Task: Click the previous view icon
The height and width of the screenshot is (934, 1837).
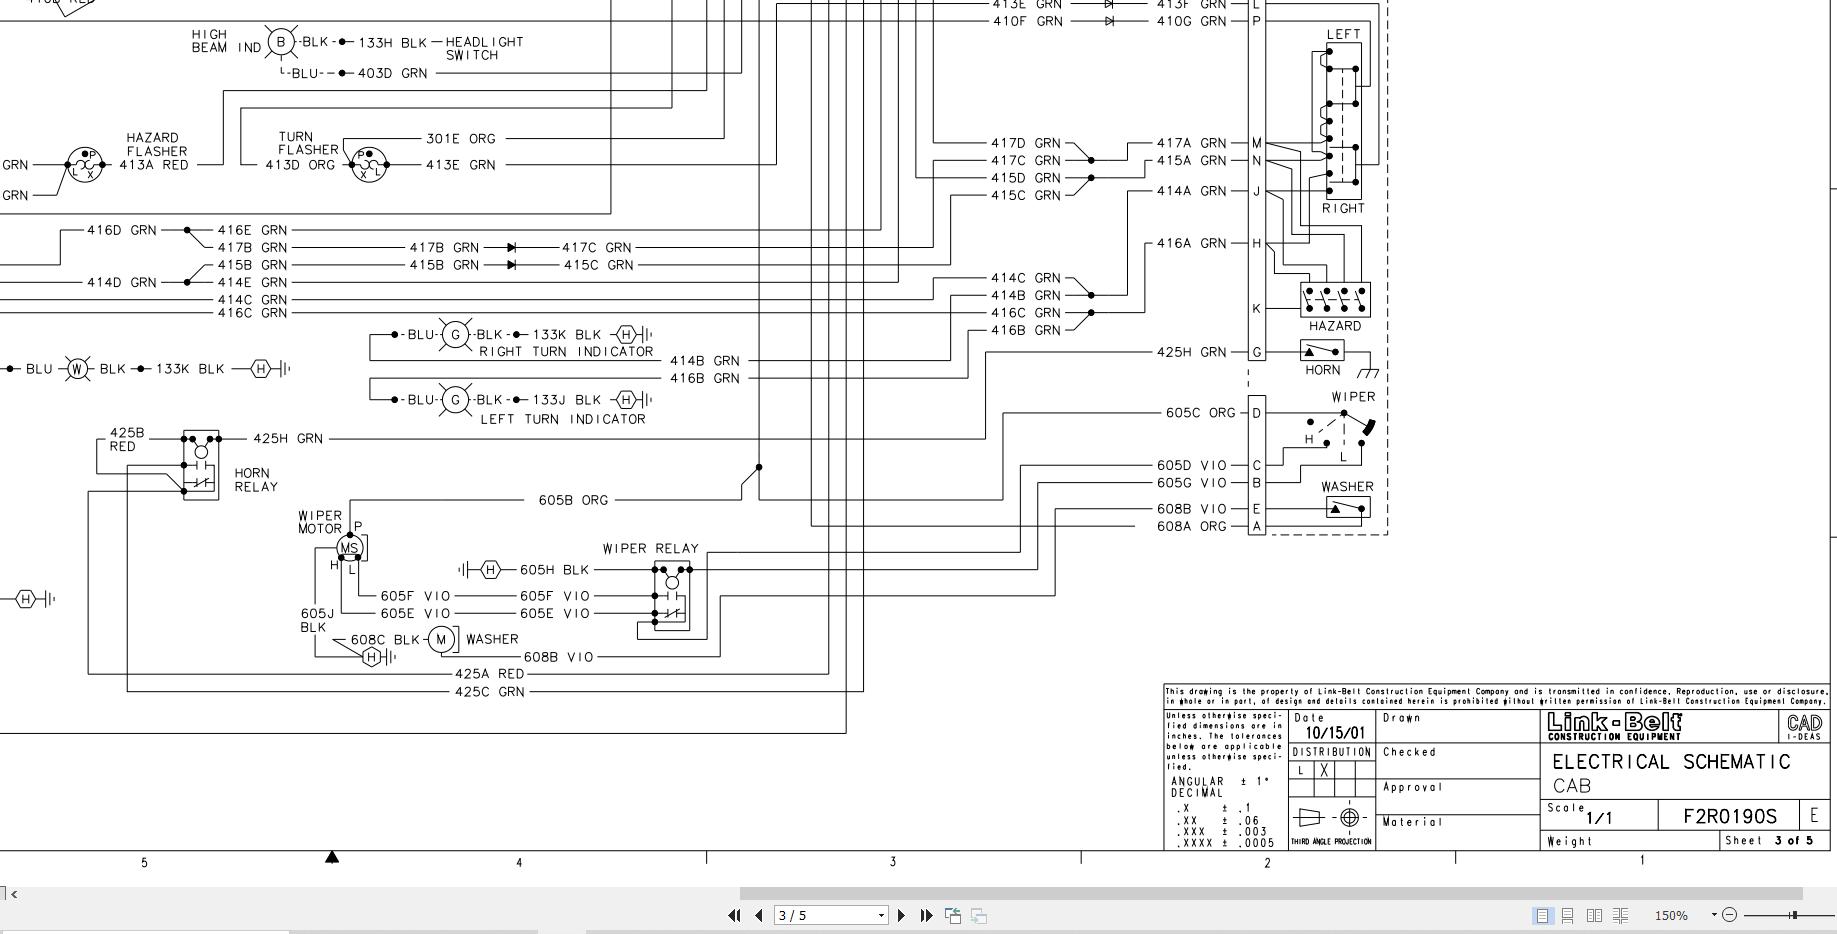Action: (953, 915)
